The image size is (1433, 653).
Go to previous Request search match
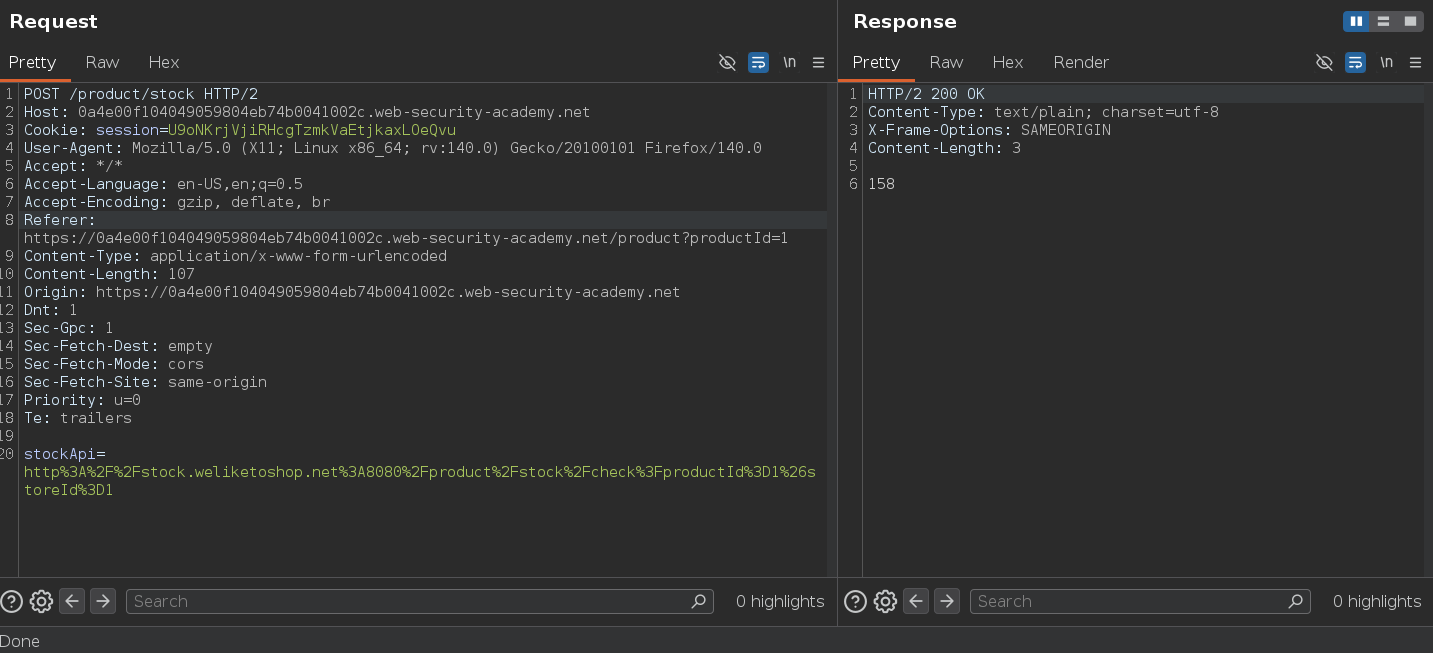[72, 601]
